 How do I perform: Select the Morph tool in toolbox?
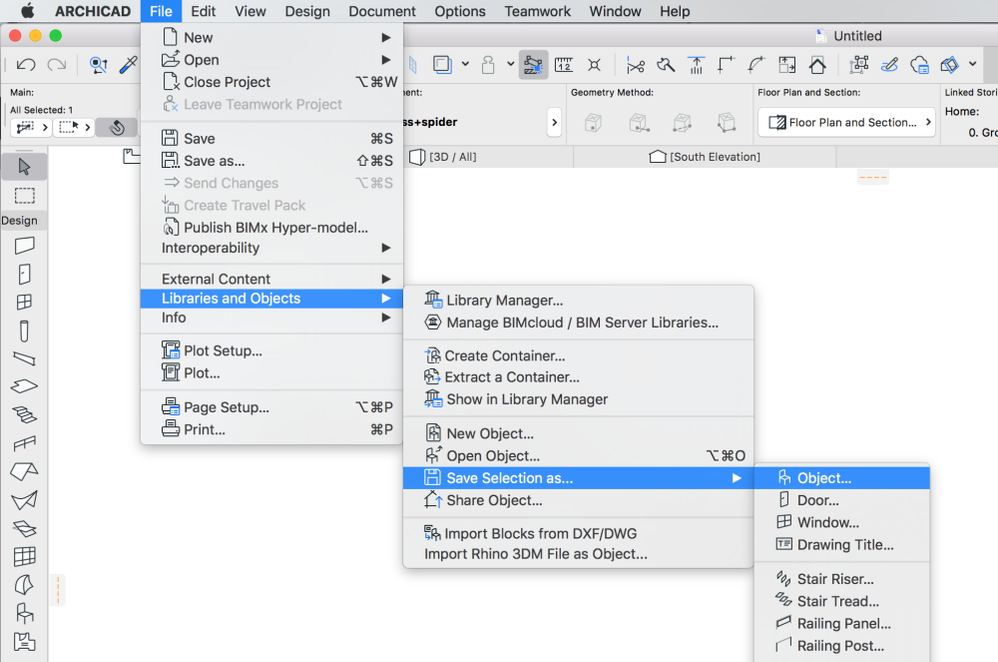click(x=24, y=585)
